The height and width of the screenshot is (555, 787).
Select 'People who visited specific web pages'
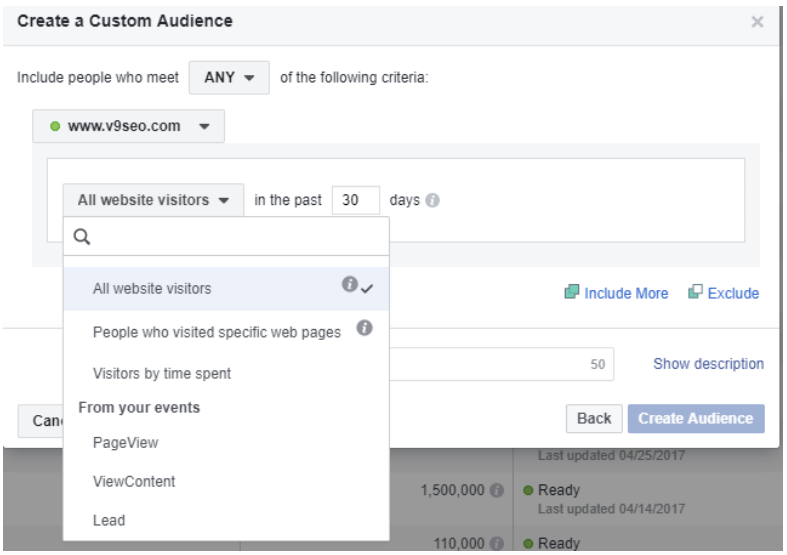[x=216, y=331]
